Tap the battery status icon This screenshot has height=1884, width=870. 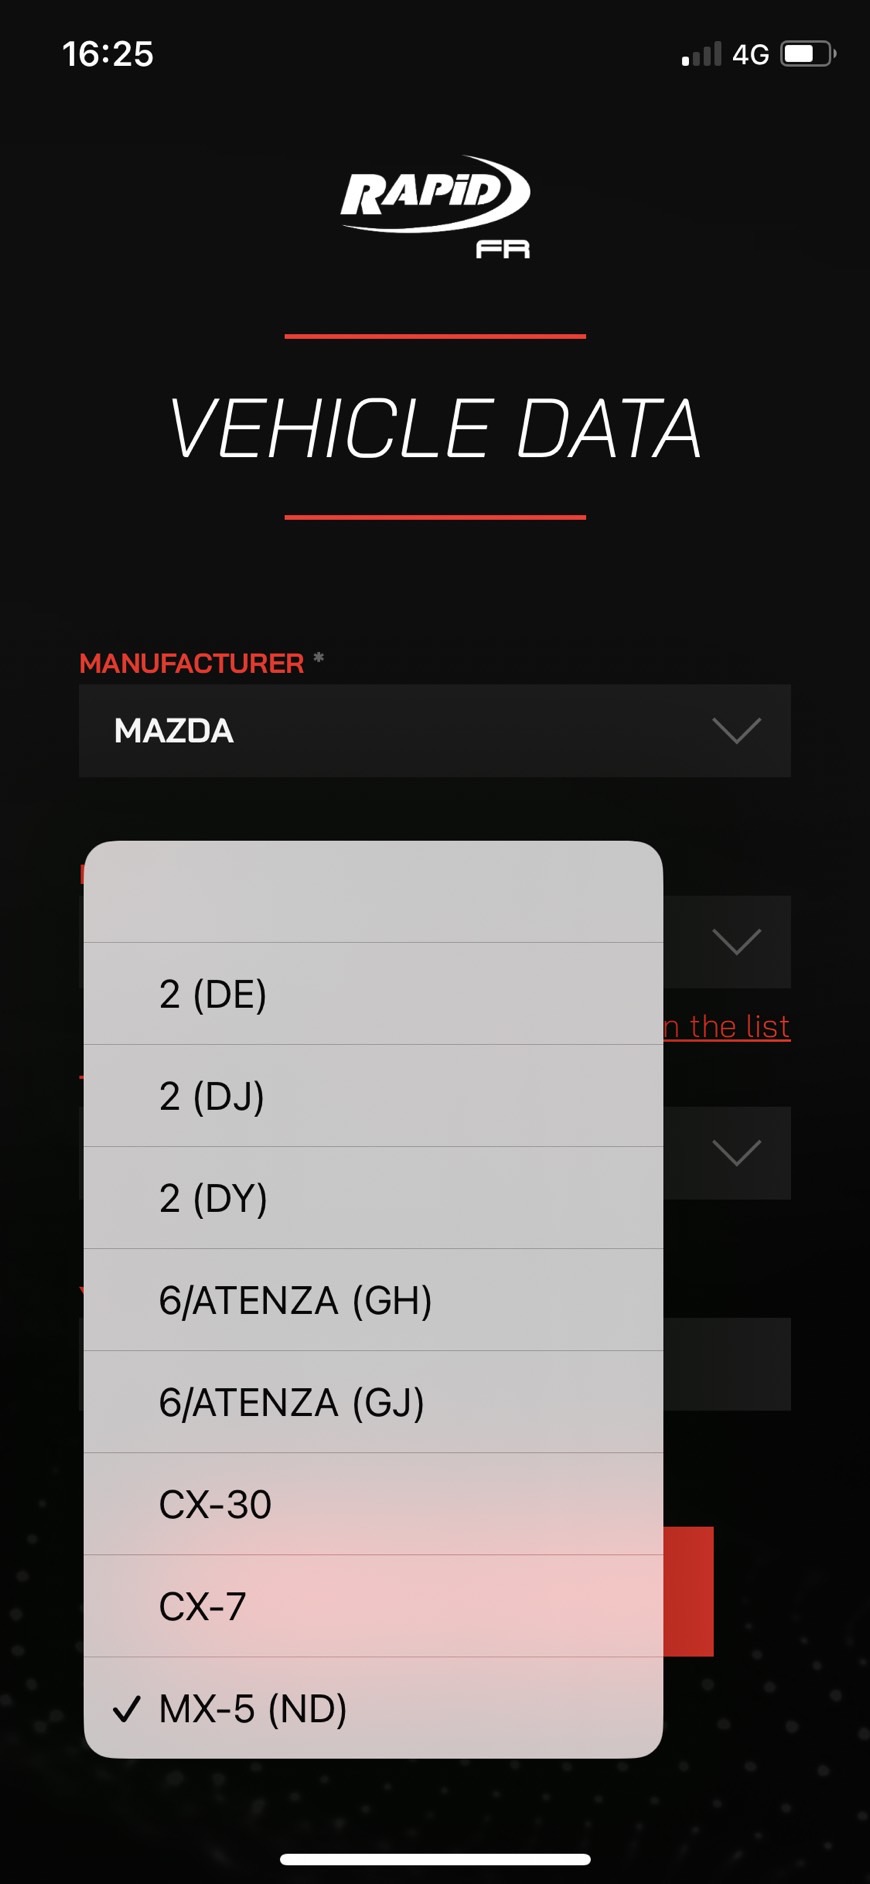(808, 54)
